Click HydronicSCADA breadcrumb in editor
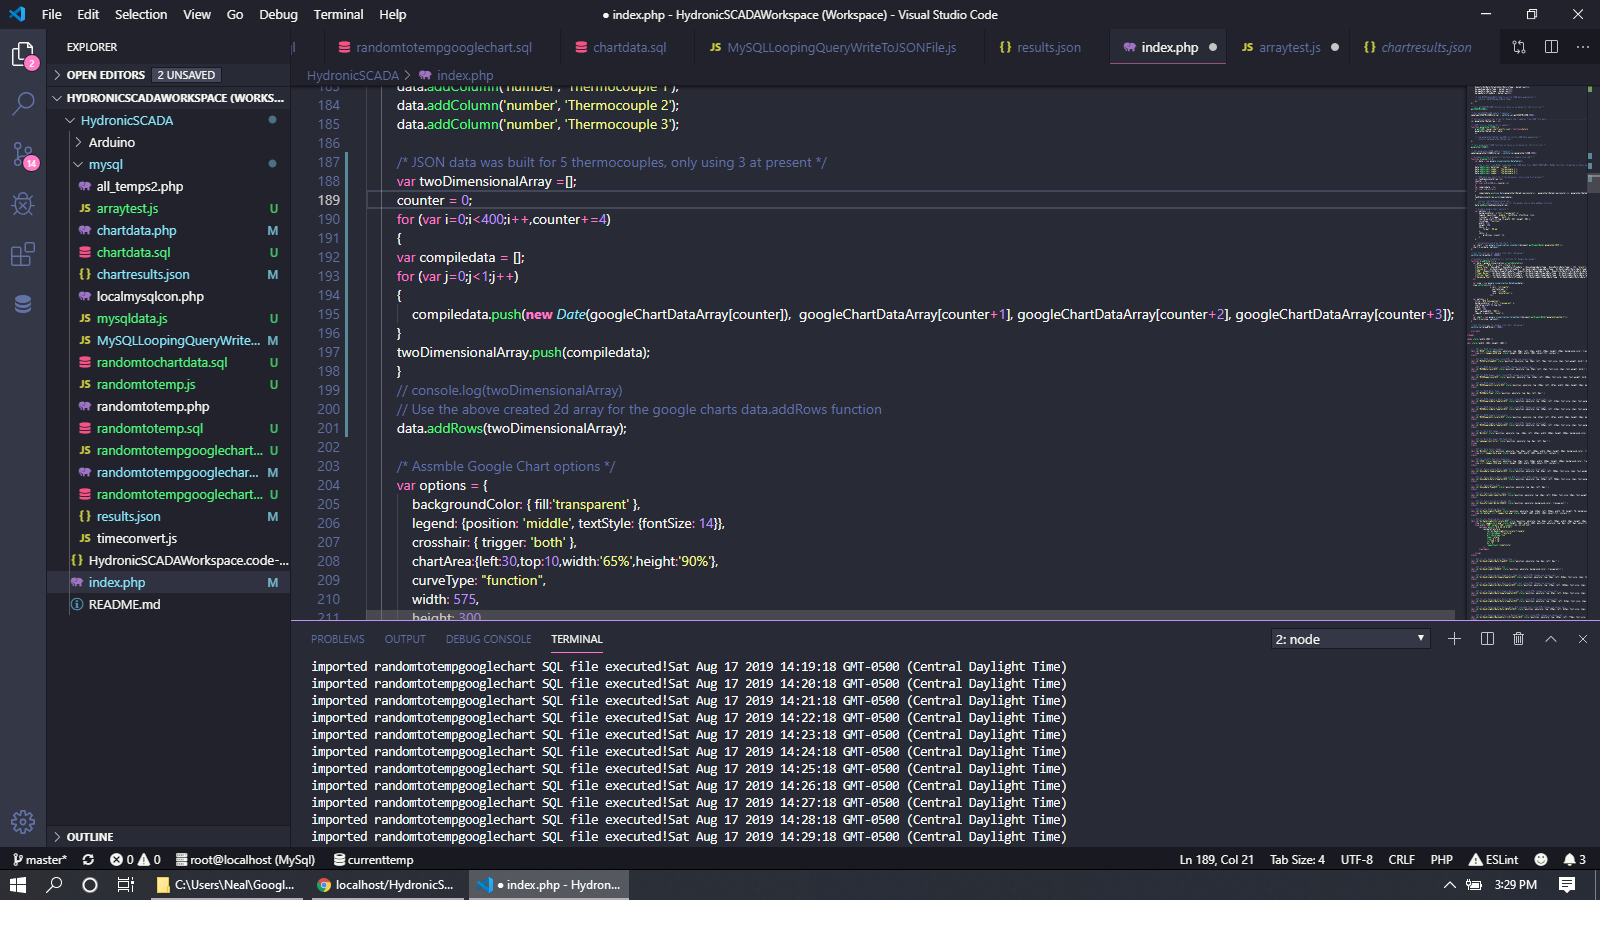 coord(352,75)
